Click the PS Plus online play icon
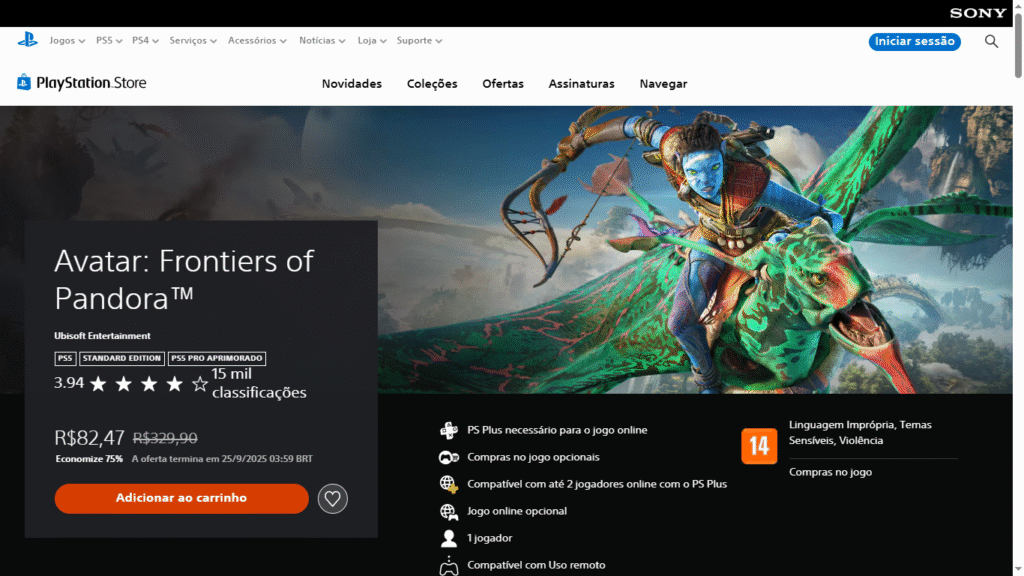 [x=449, y=430]
